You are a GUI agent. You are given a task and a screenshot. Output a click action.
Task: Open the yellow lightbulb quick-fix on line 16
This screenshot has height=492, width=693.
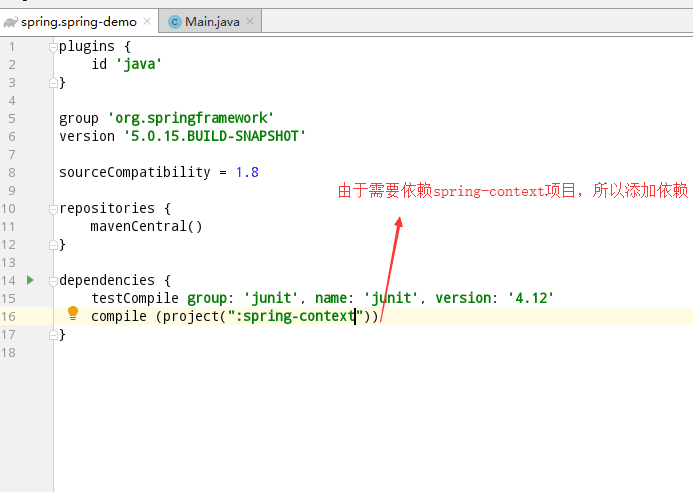(73, 313)
